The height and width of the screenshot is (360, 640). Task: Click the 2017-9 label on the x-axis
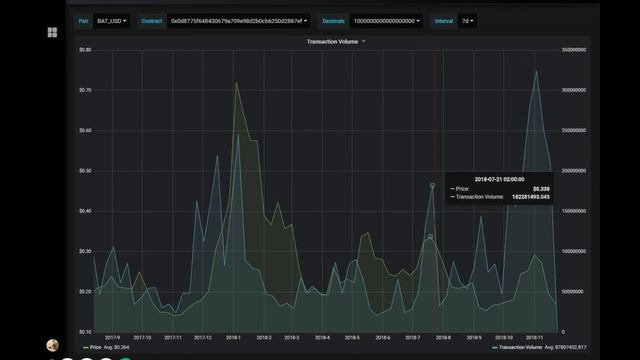coord(112,338)
